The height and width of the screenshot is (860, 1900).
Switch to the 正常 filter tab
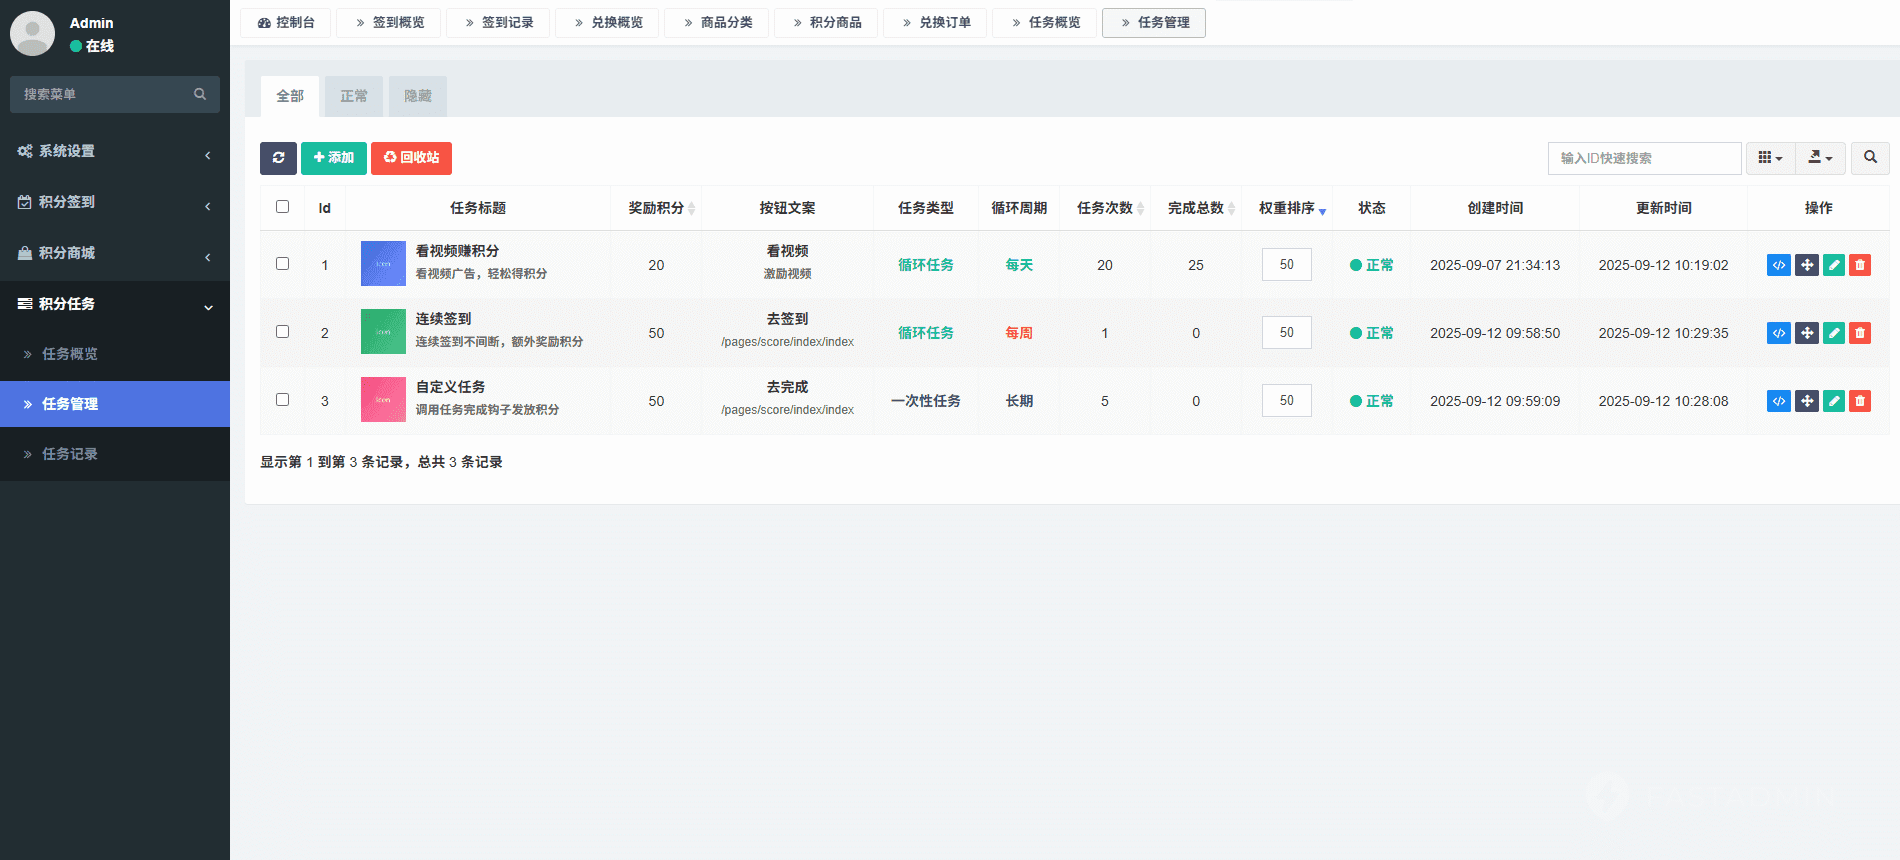pos(354,96)
